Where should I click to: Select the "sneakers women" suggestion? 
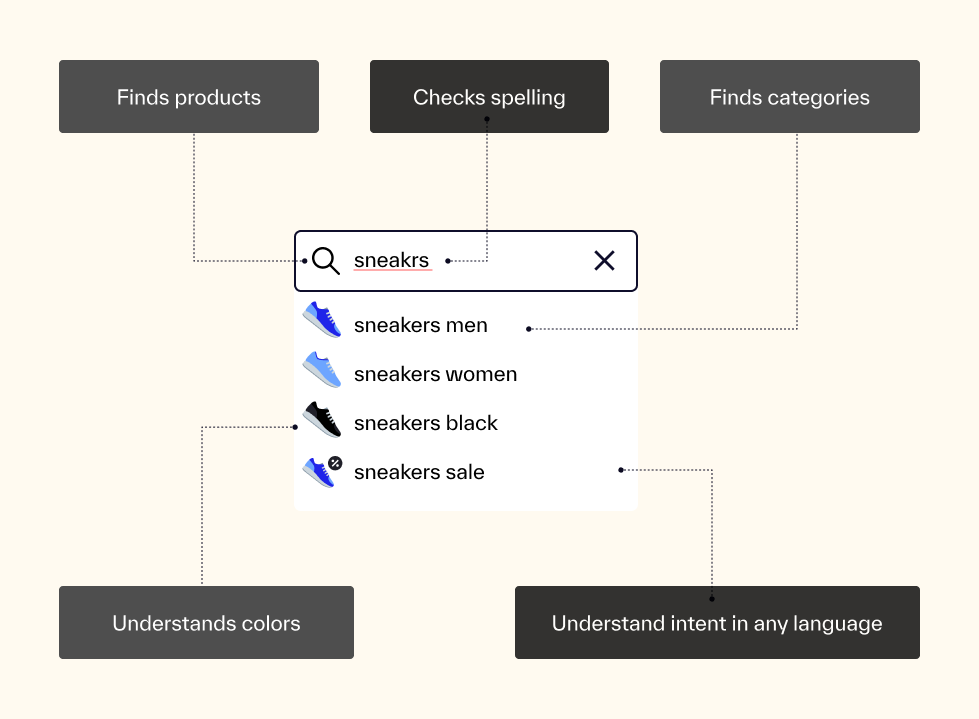[x=435, y=374]
